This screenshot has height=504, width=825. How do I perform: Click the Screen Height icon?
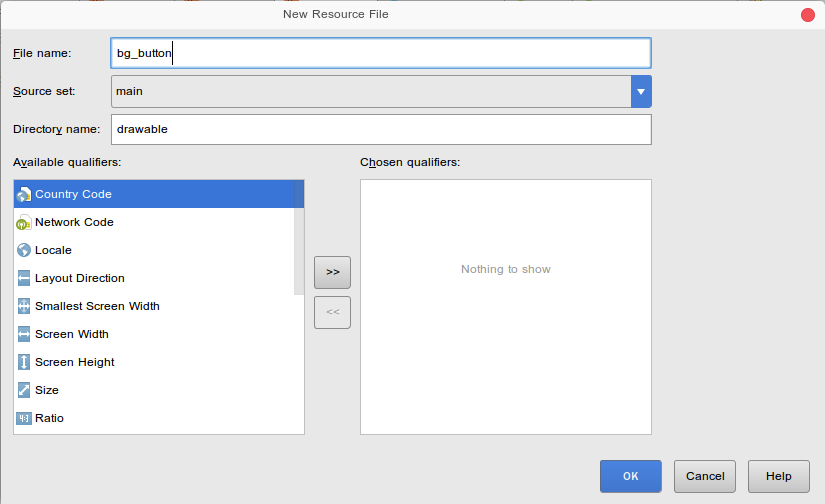pyautogui.click(x=24, y=362)
